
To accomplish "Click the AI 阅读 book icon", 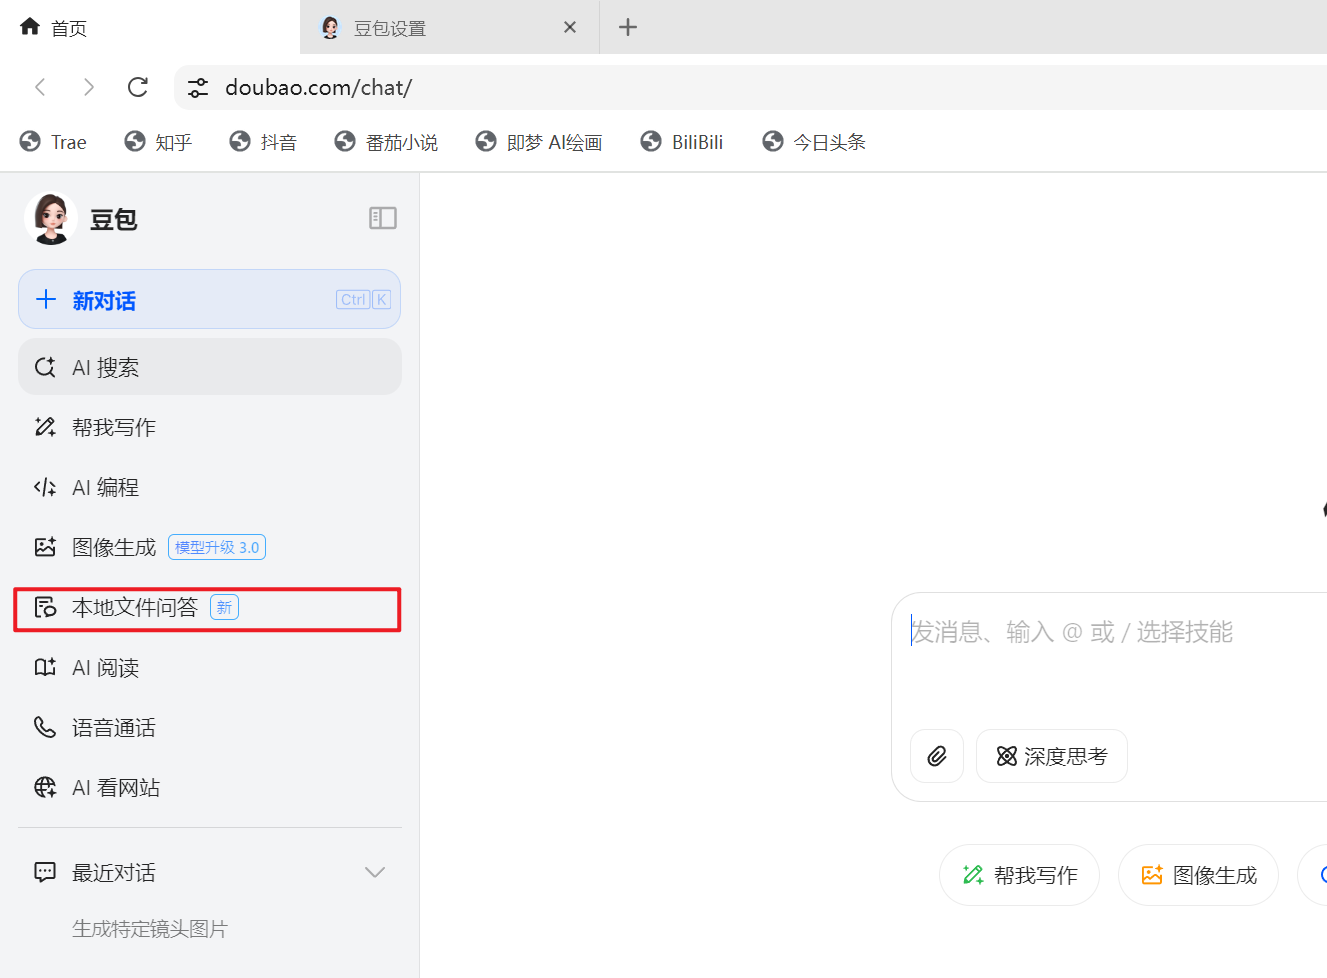I will pyautogui.click(x=45, y=667).
